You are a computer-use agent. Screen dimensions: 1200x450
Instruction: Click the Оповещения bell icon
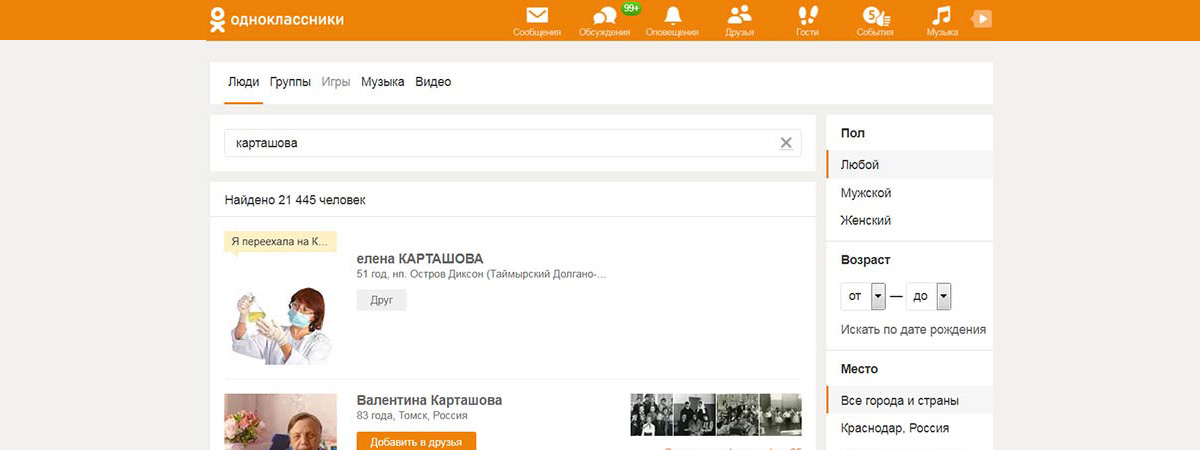pyautogui.click(x=672, y=17)
